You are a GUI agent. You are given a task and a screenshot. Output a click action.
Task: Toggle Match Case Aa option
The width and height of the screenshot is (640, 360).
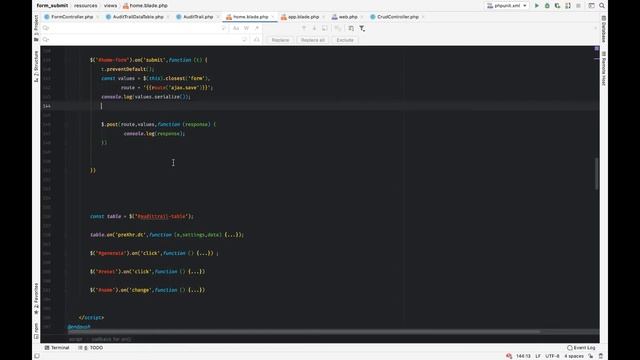pos(236,28)
